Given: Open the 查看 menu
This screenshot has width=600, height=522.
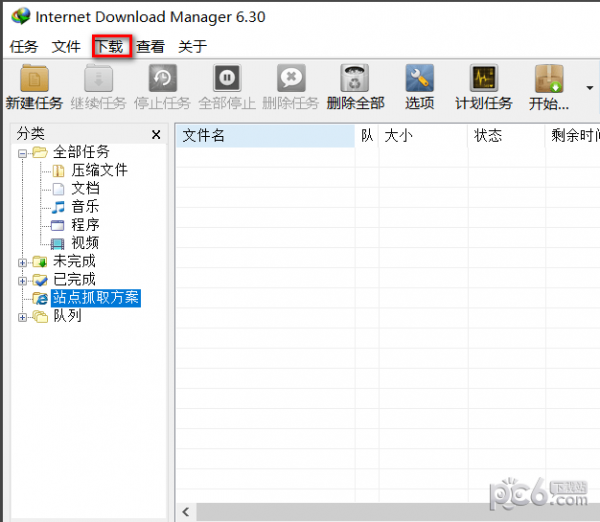Looking at the screenshot, I should point(150,47).
